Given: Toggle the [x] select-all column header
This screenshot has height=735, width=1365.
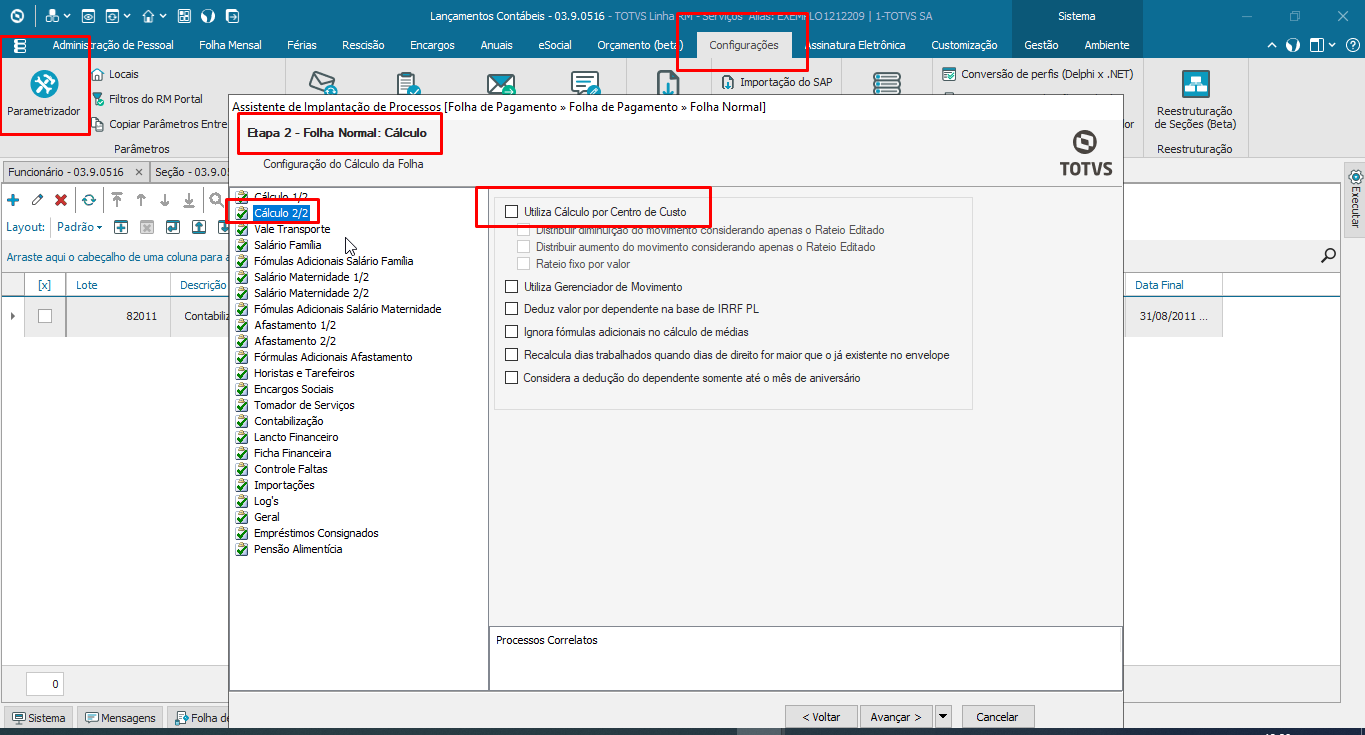Looking at the screenshot, I should pos(44,285).
